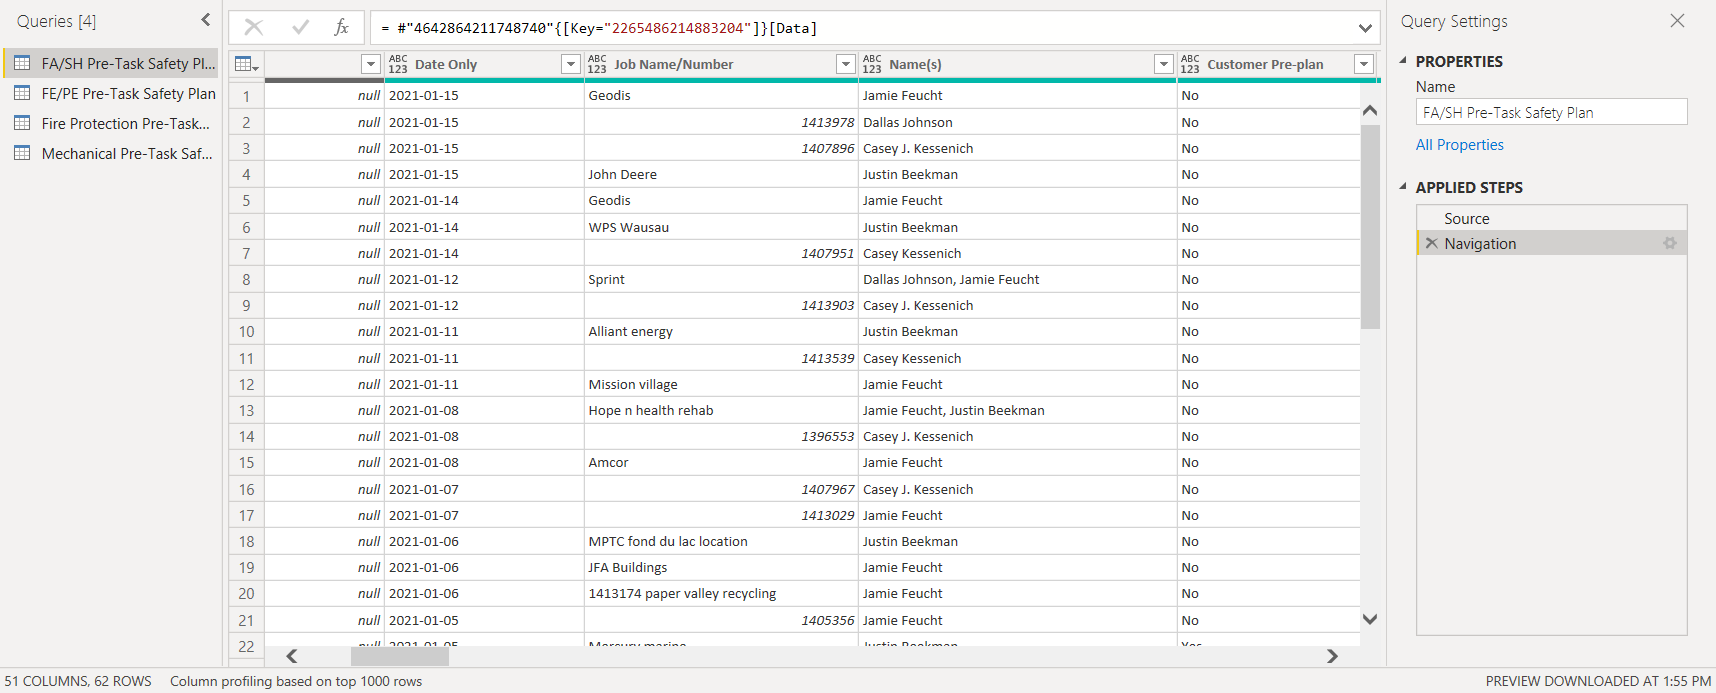The width and height of the screenshot is (1716, 693).
Task: Select the 1413978 job number cell
Action: (721, 122)
